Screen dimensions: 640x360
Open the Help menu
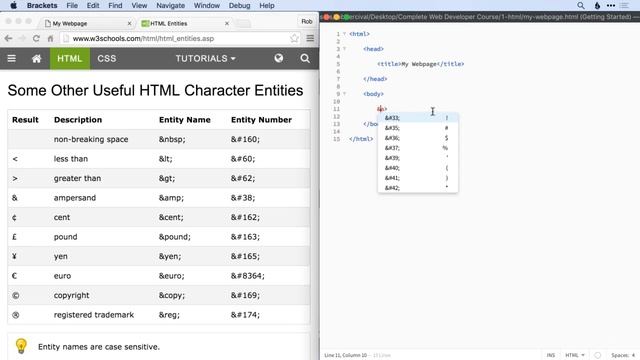[x=267, y=5]
